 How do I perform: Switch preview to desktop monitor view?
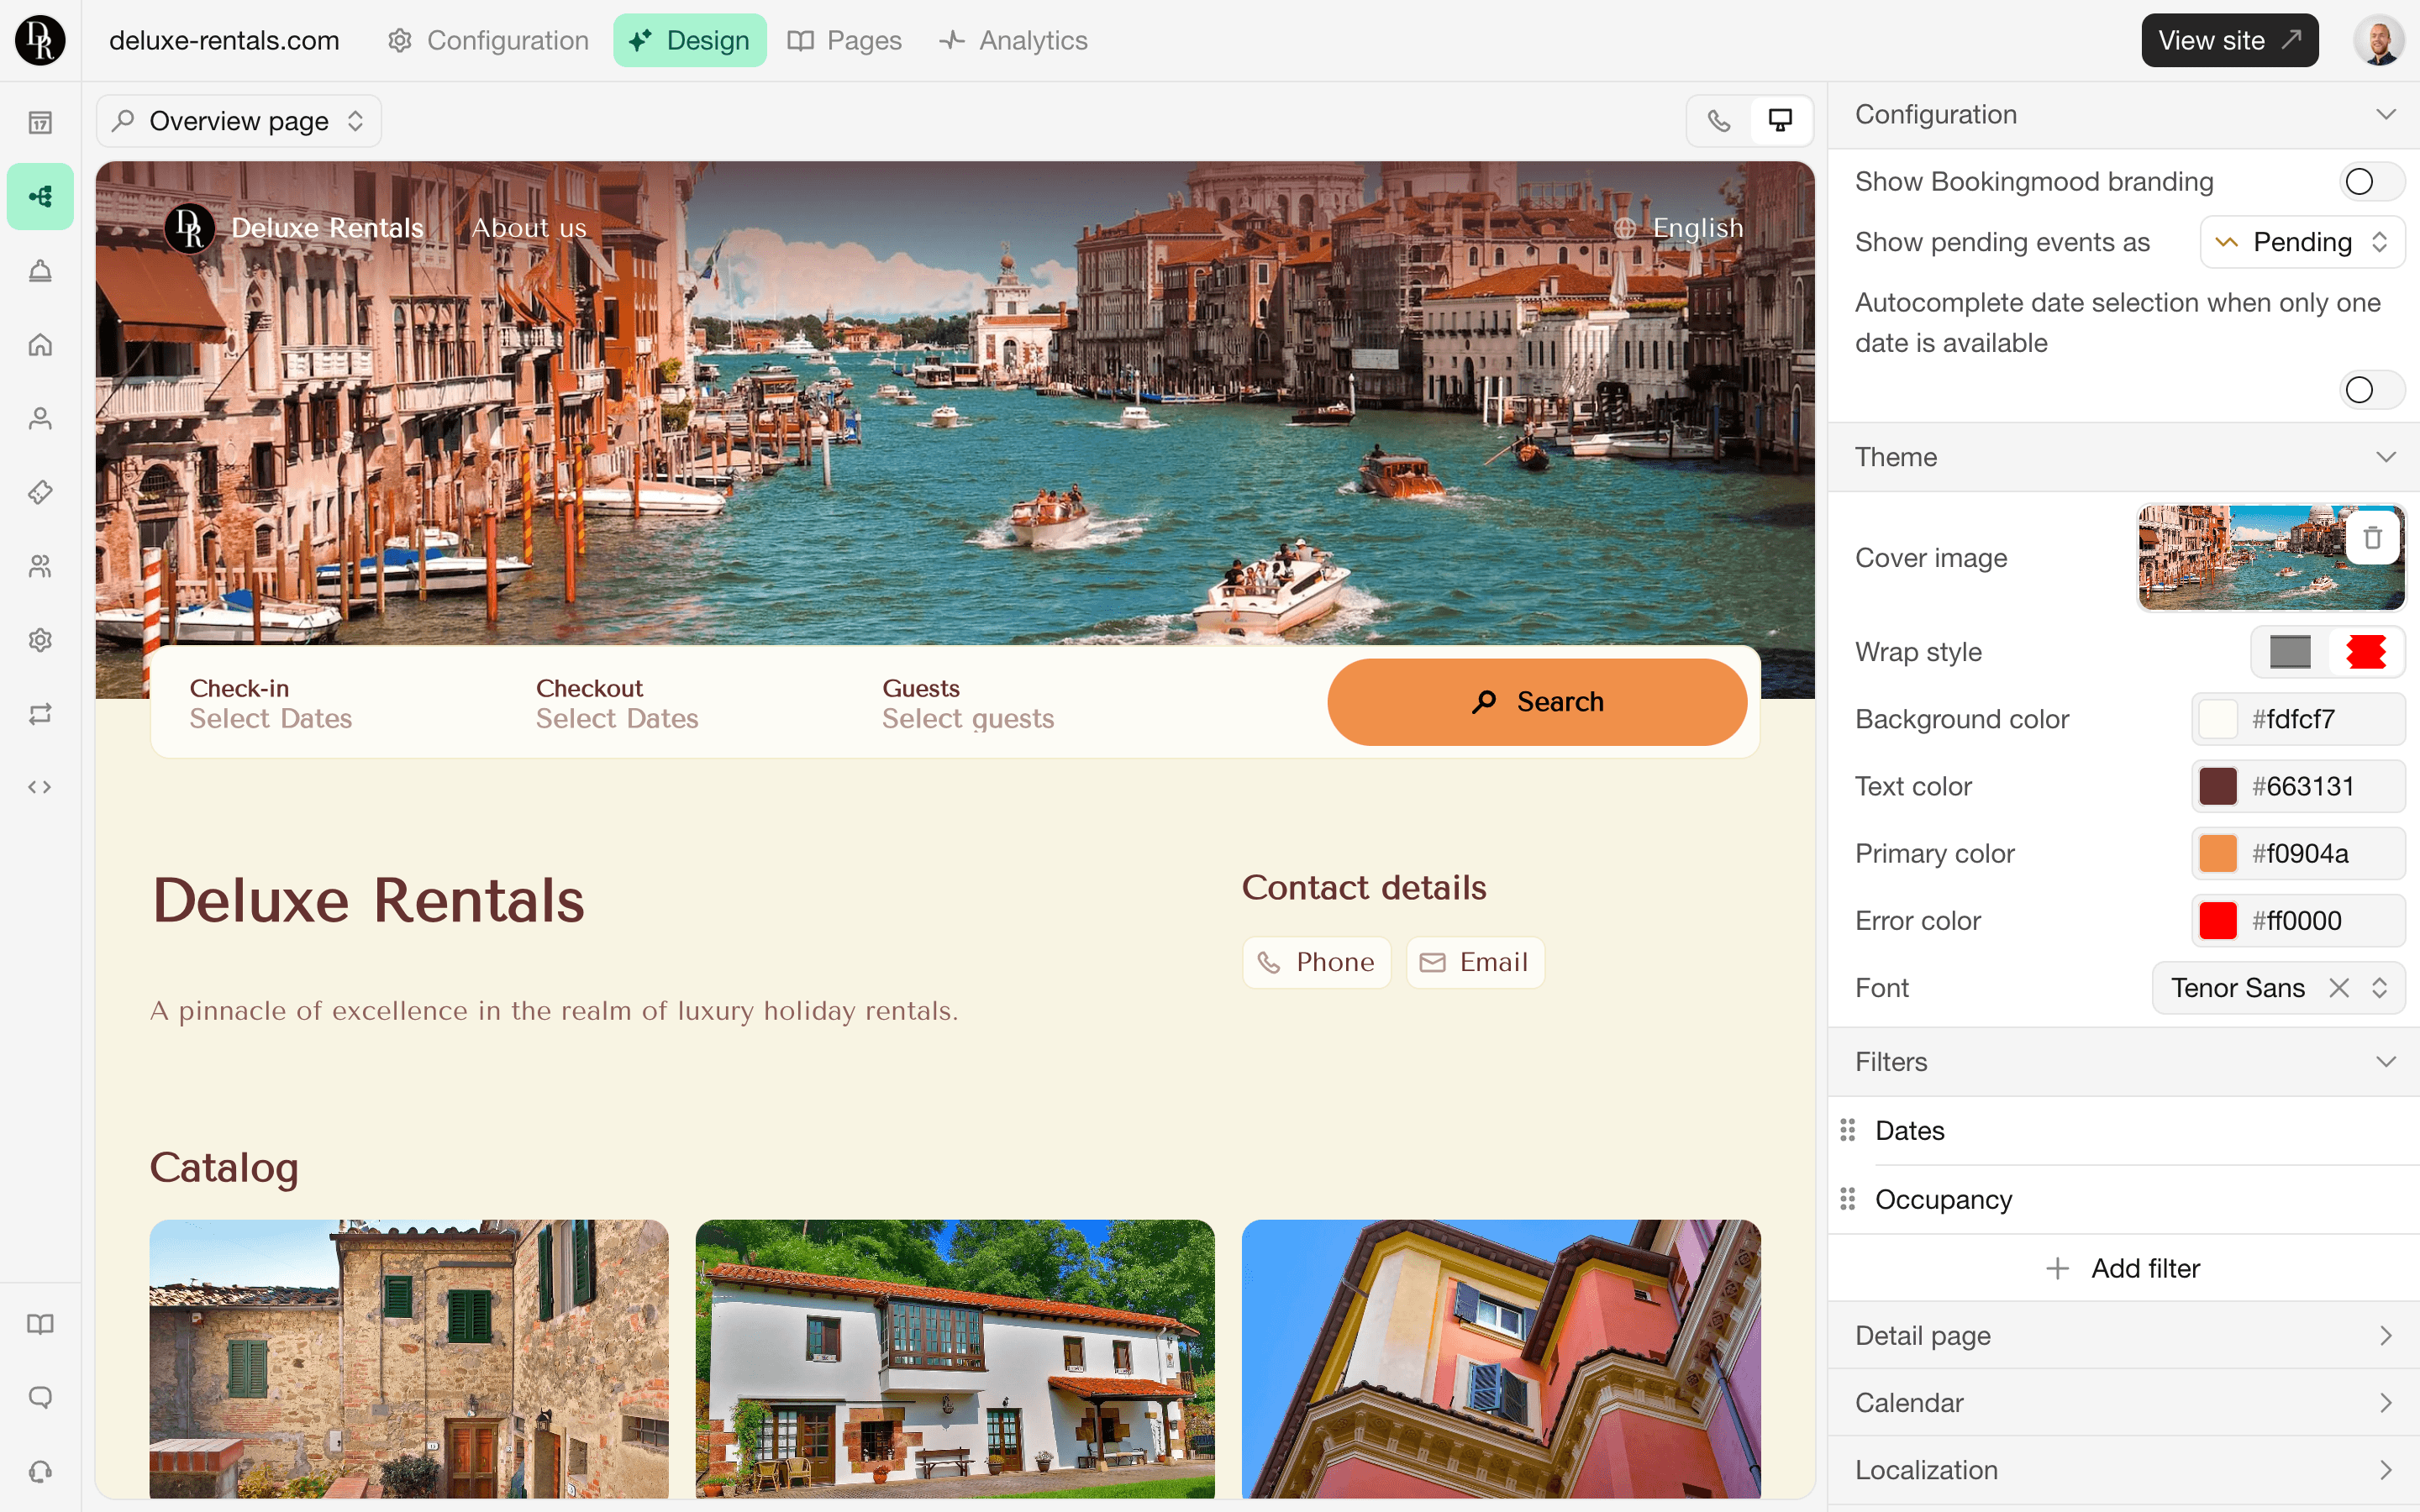pos(1780,121)
